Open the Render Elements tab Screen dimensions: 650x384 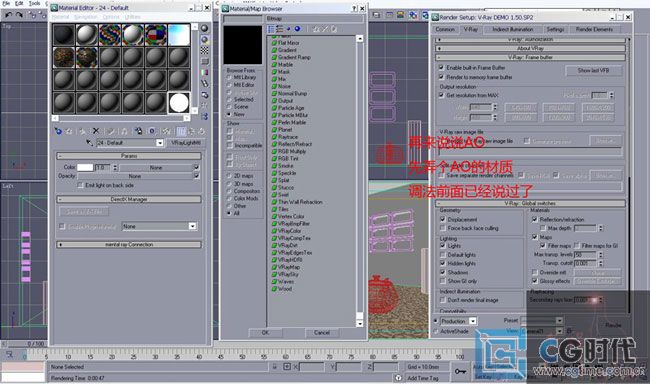pos(594,29)
